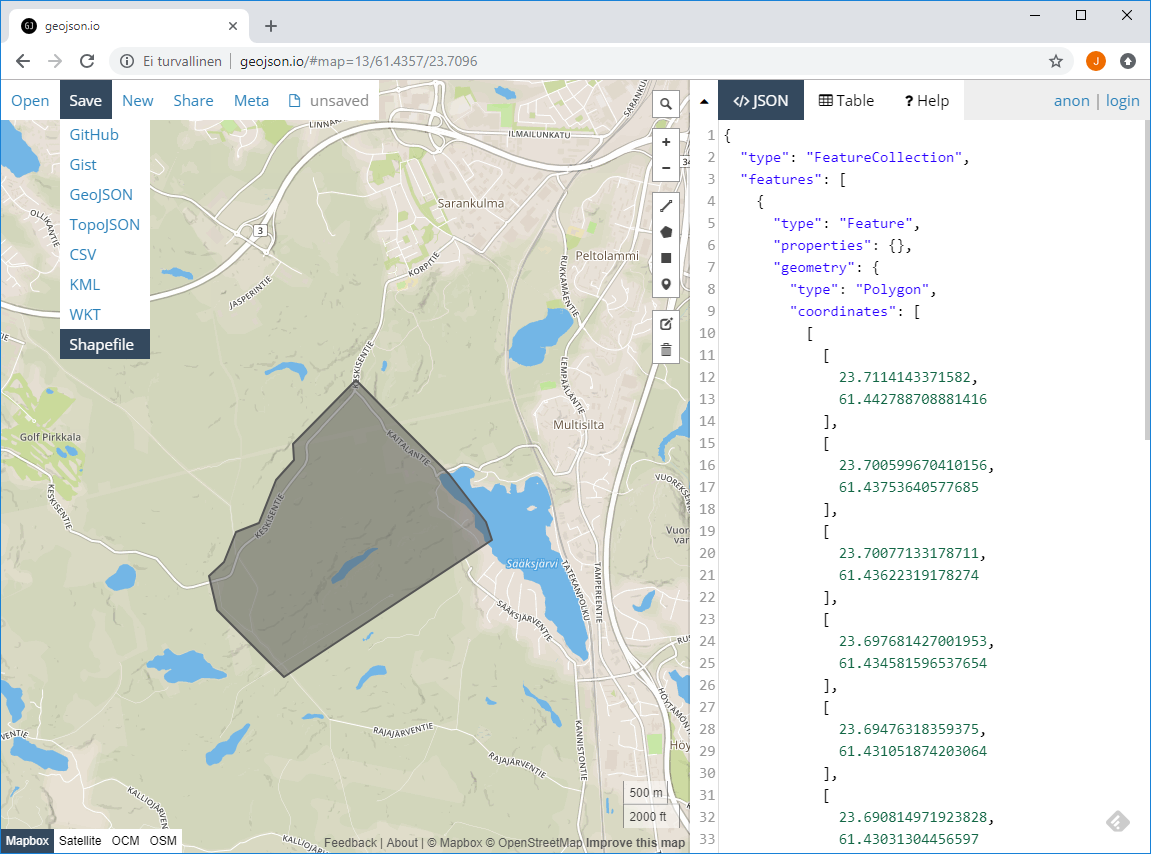Reload the geojson.io page
Screen dimensions: 1151x854
point(87,61)
